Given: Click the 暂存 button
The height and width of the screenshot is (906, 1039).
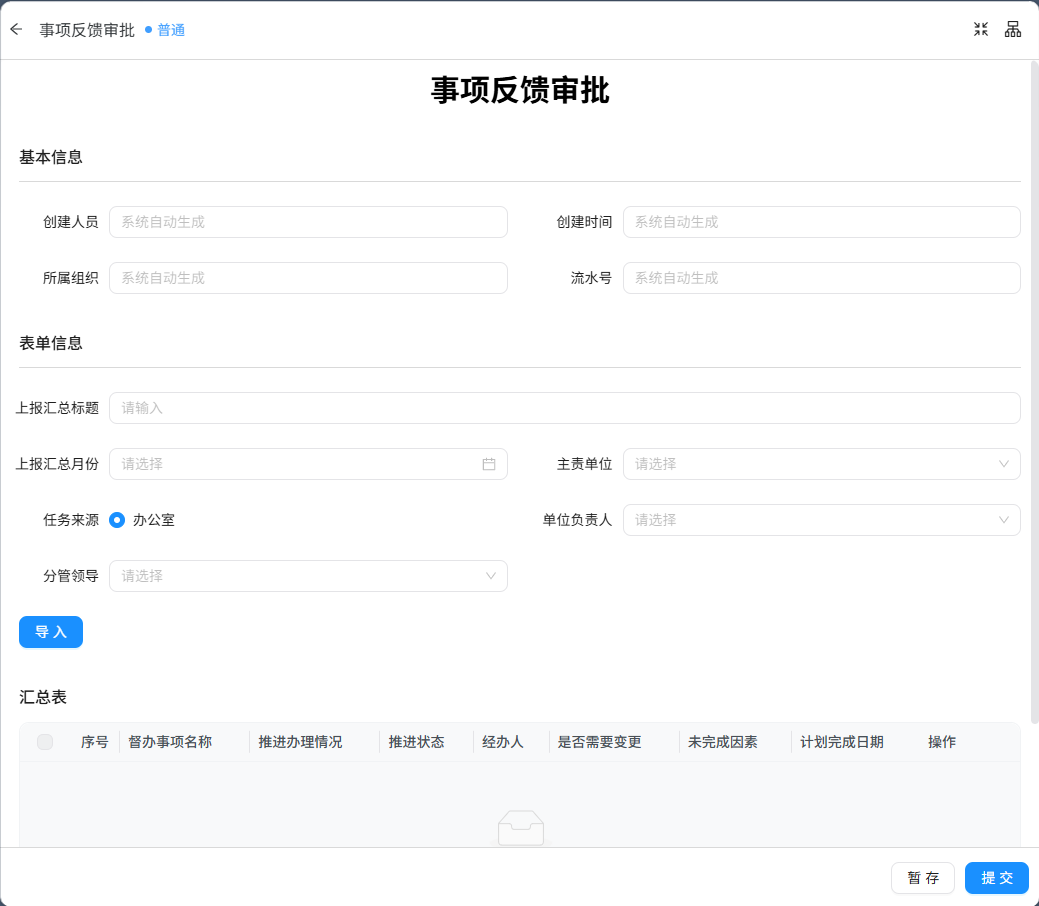Looking at the screenshot, I should tap(922, 878).
